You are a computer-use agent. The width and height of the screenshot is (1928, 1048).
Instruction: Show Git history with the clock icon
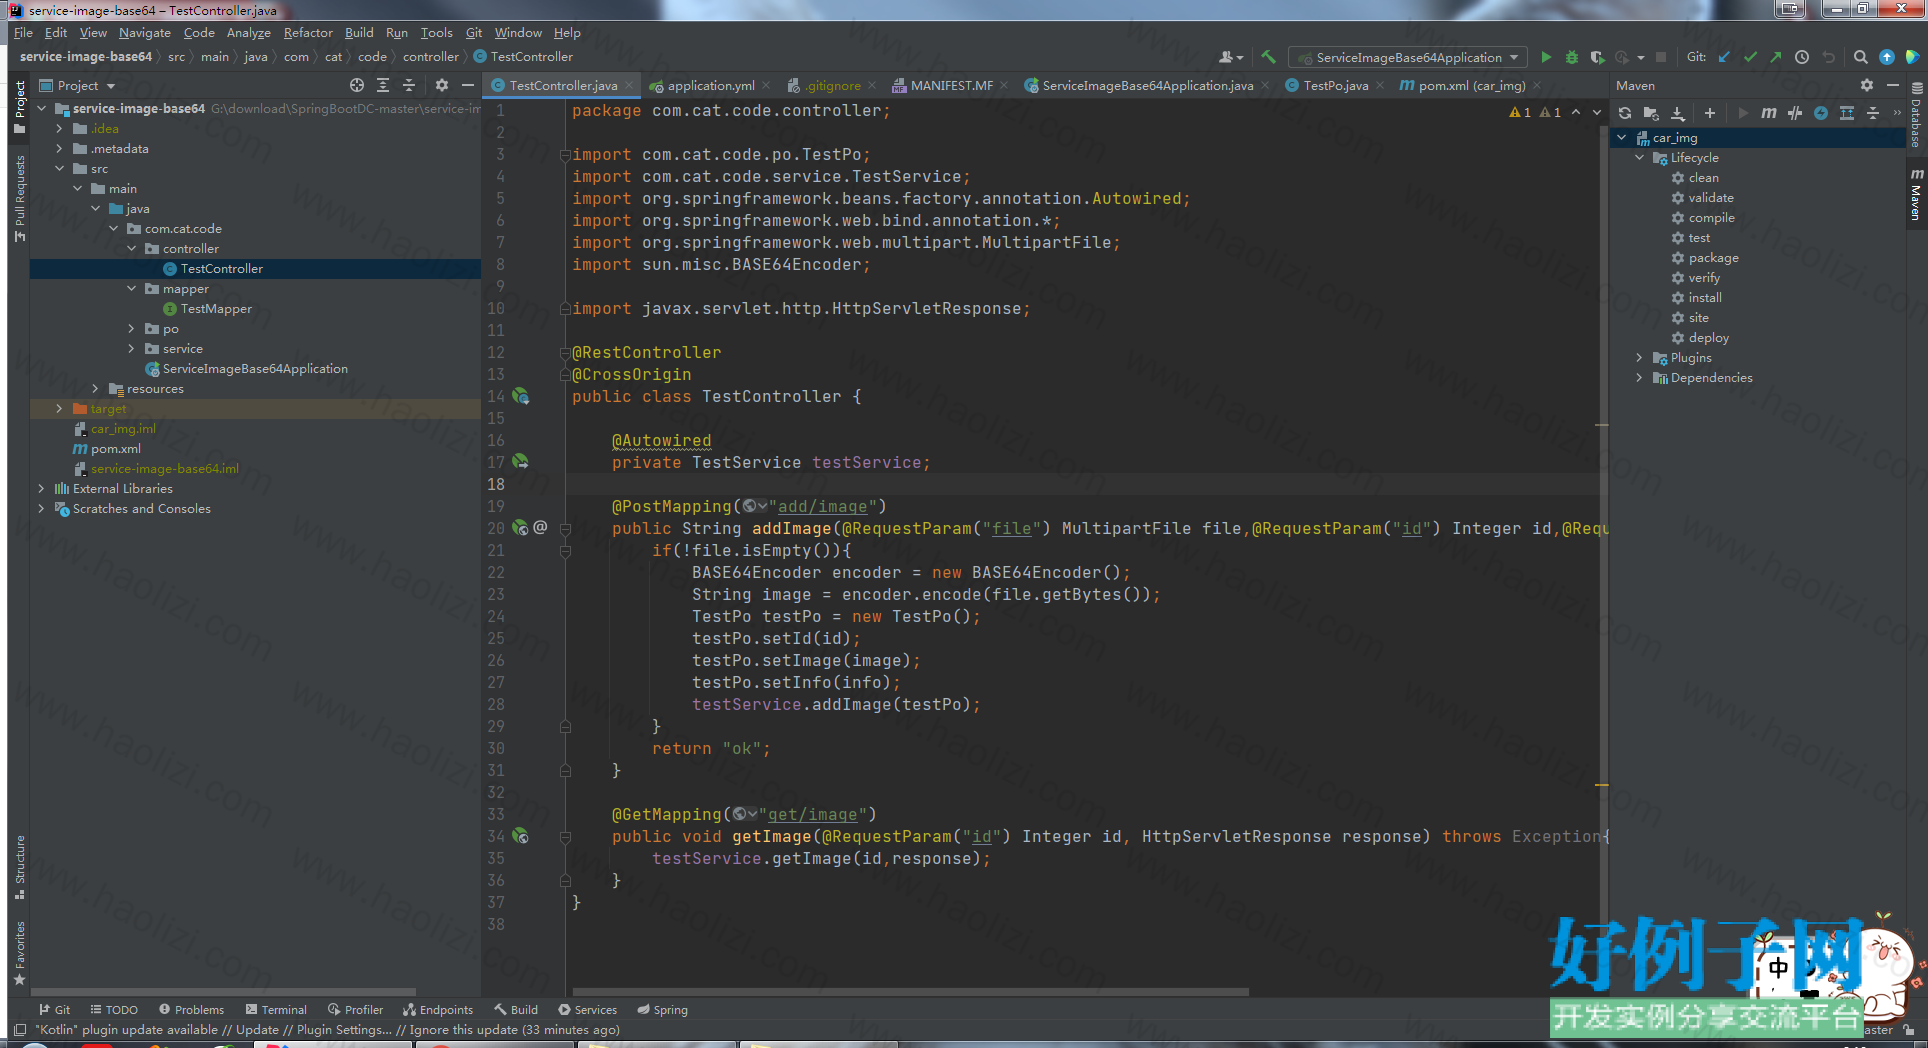1802,57
